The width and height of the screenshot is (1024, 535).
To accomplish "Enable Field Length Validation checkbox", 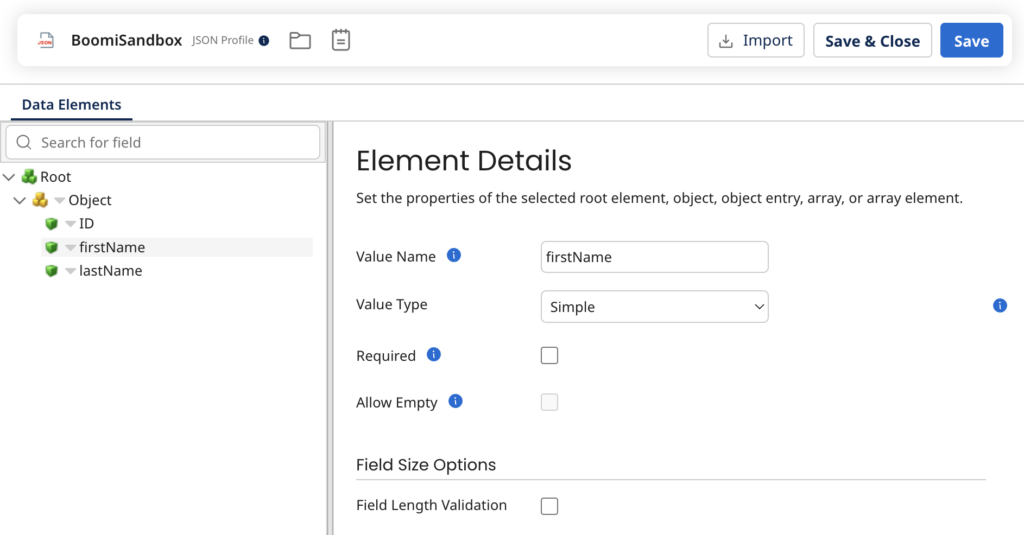I will (x=549, y=506).
